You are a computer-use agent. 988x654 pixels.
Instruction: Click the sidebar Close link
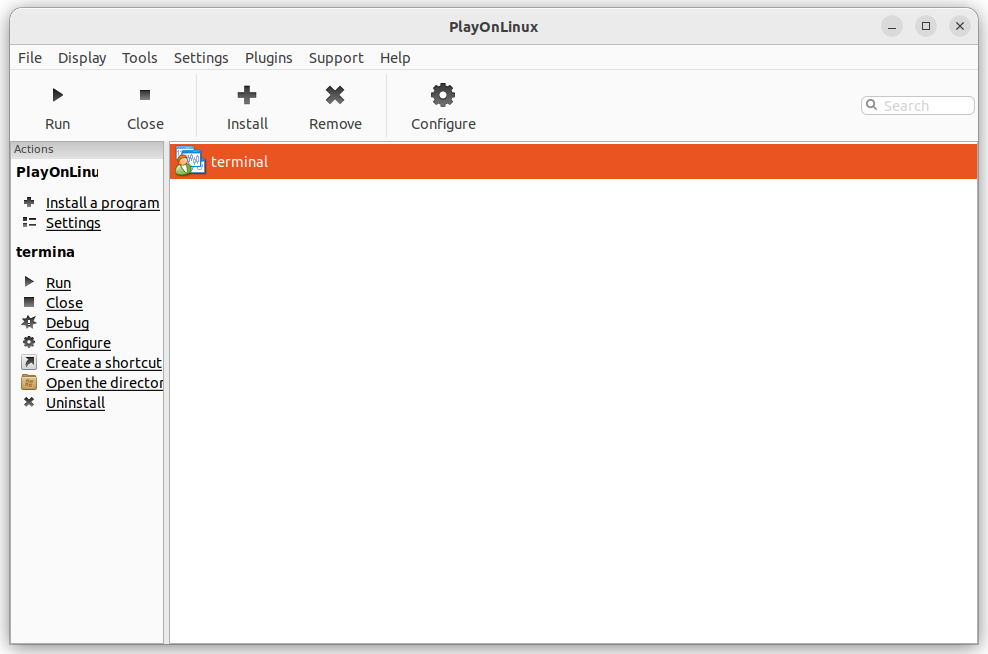point(64,303)
